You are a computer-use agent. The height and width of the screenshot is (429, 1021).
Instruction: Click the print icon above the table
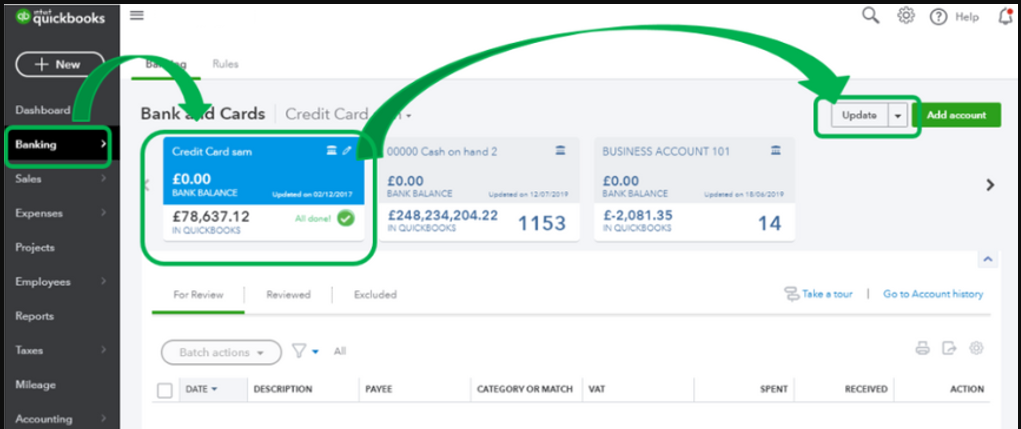923,349
